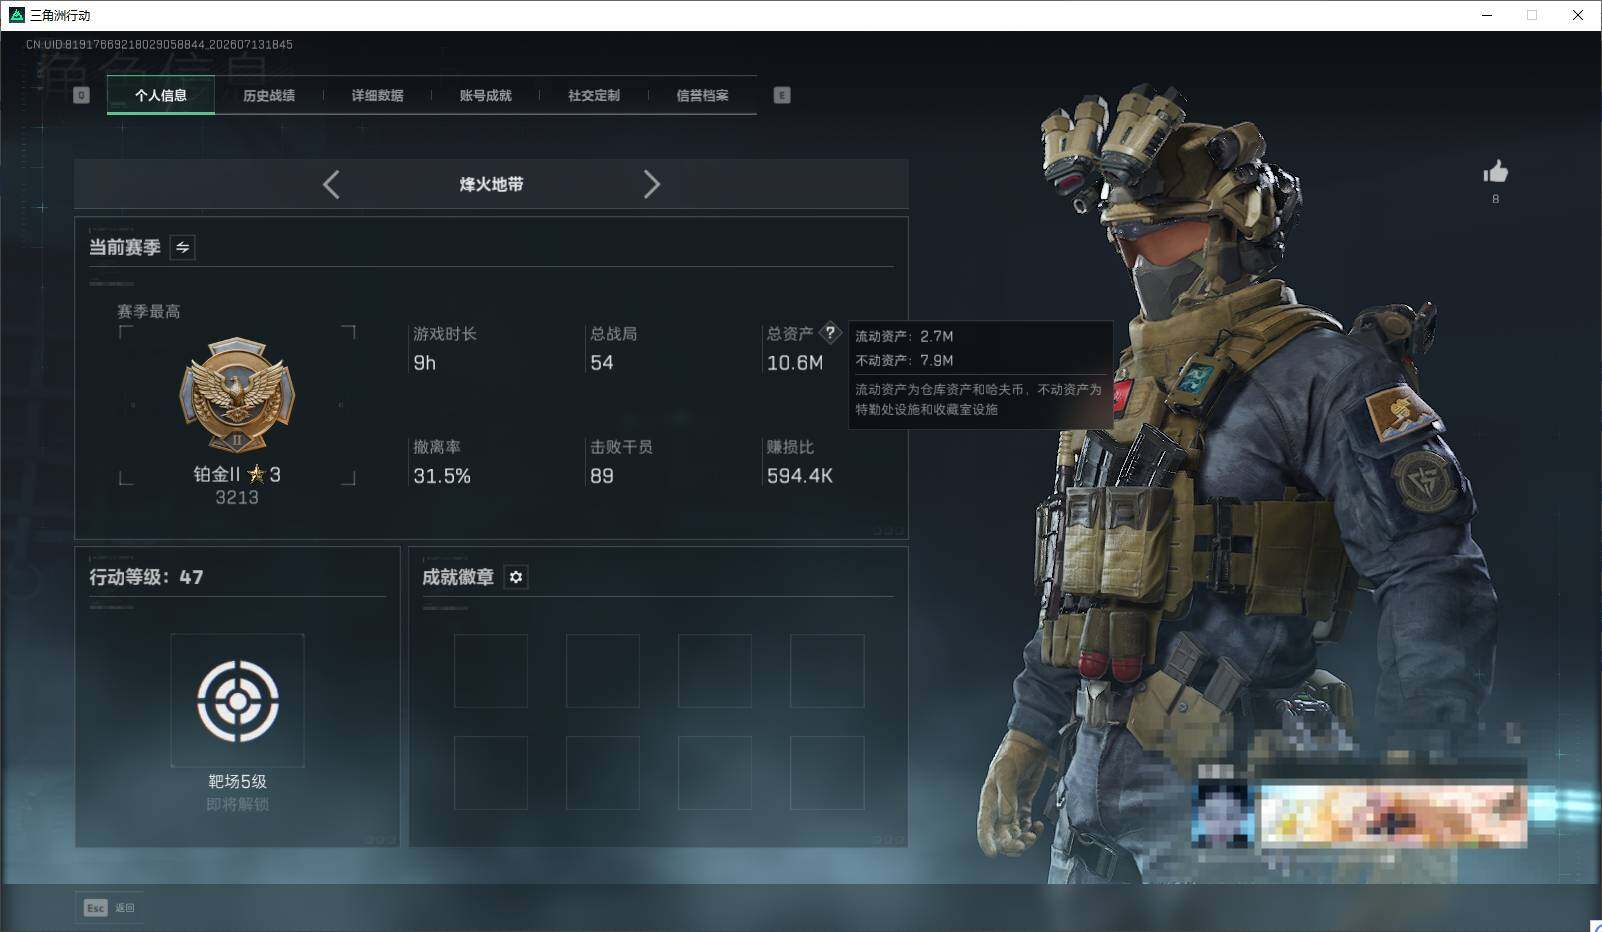1602x932 pixels.
Task: Select the 社交定制 tab
Action: [x=594, y=95]
